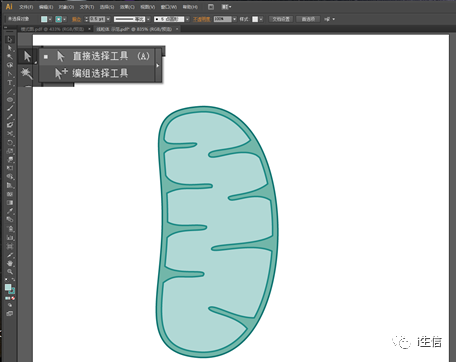Open the stroke weight dropdown
This screenshot has height=362, width=456.
(x=108, y=19)
